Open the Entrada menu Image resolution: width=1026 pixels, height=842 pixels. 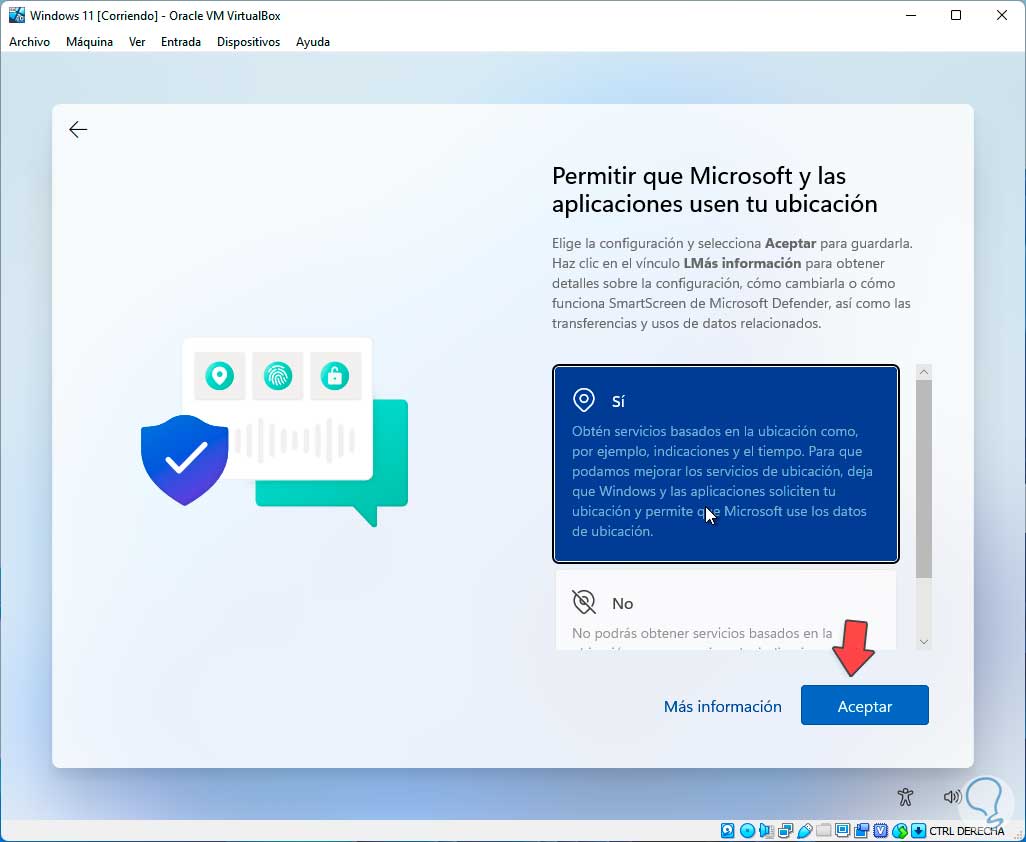(181, 42)
